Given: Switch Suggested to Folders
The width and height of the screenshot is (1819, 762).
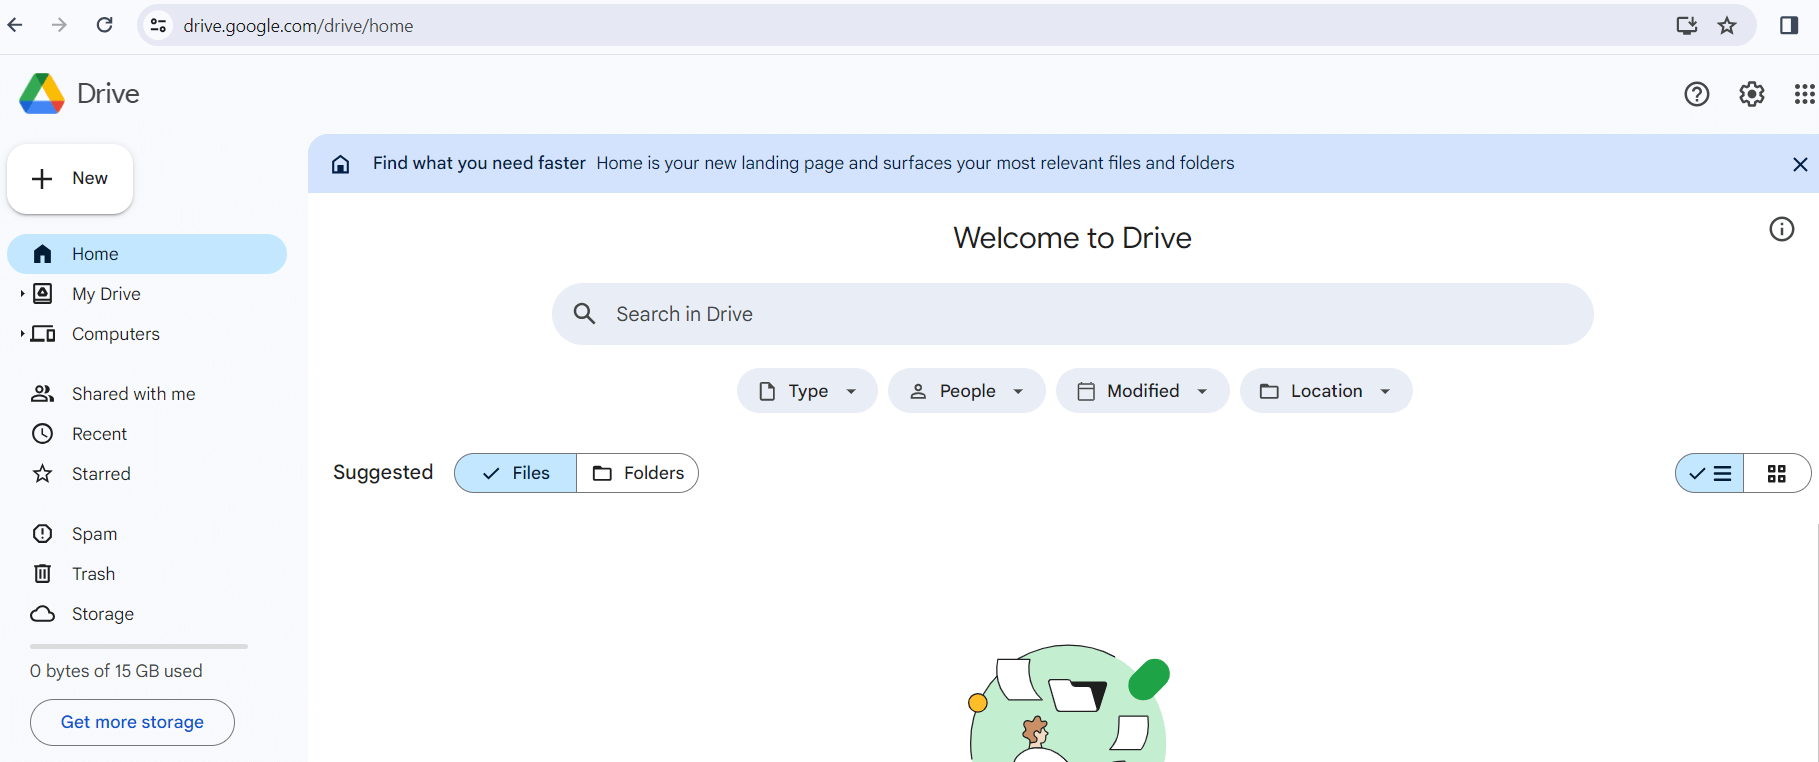Looking at the screenshot, I should tap(638, 473).
